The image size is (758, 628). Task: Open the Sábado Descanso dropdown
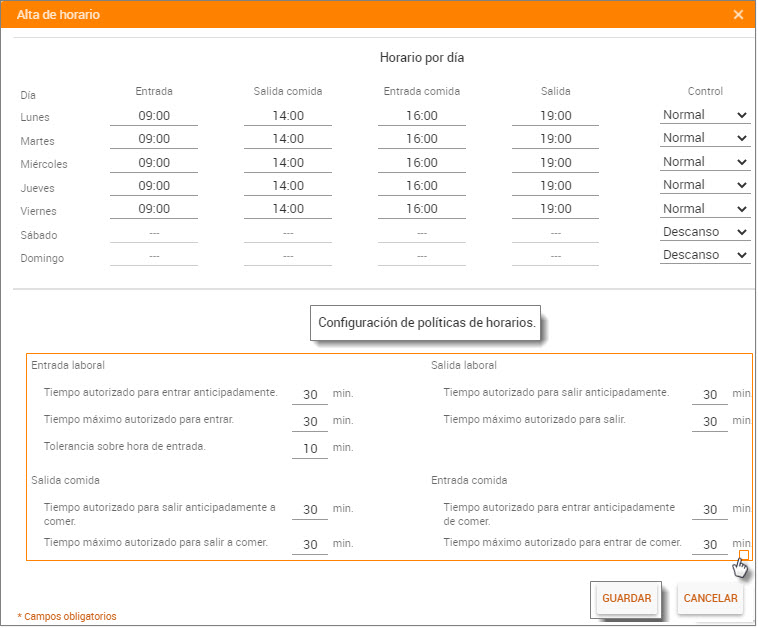click(704, 232)
